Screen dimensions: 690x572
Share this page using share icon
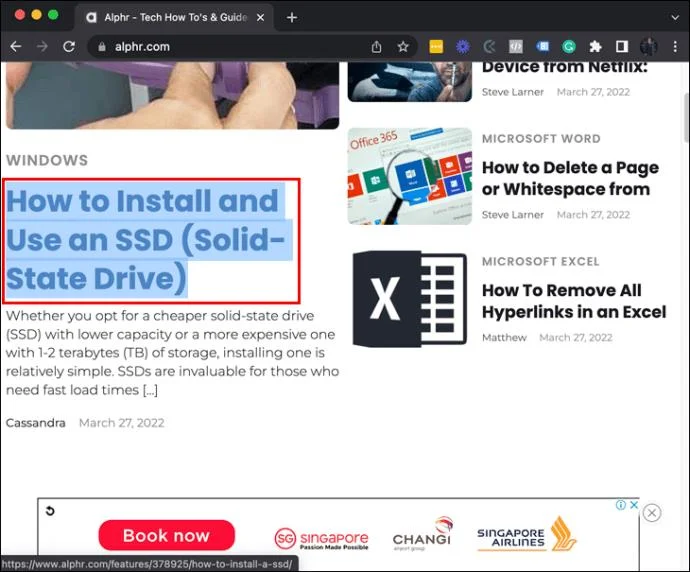[x=376, y=47]
